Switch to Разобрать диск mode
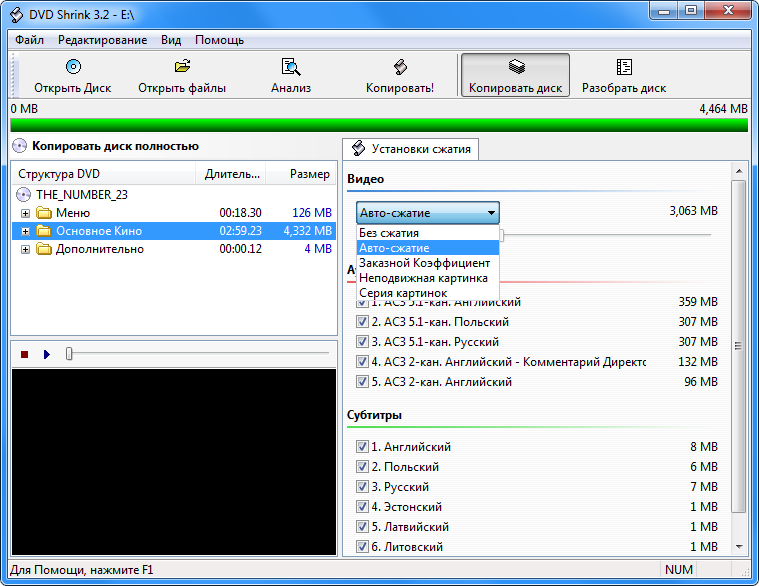Viewport: 759px width, 586px height. point(624,75)
